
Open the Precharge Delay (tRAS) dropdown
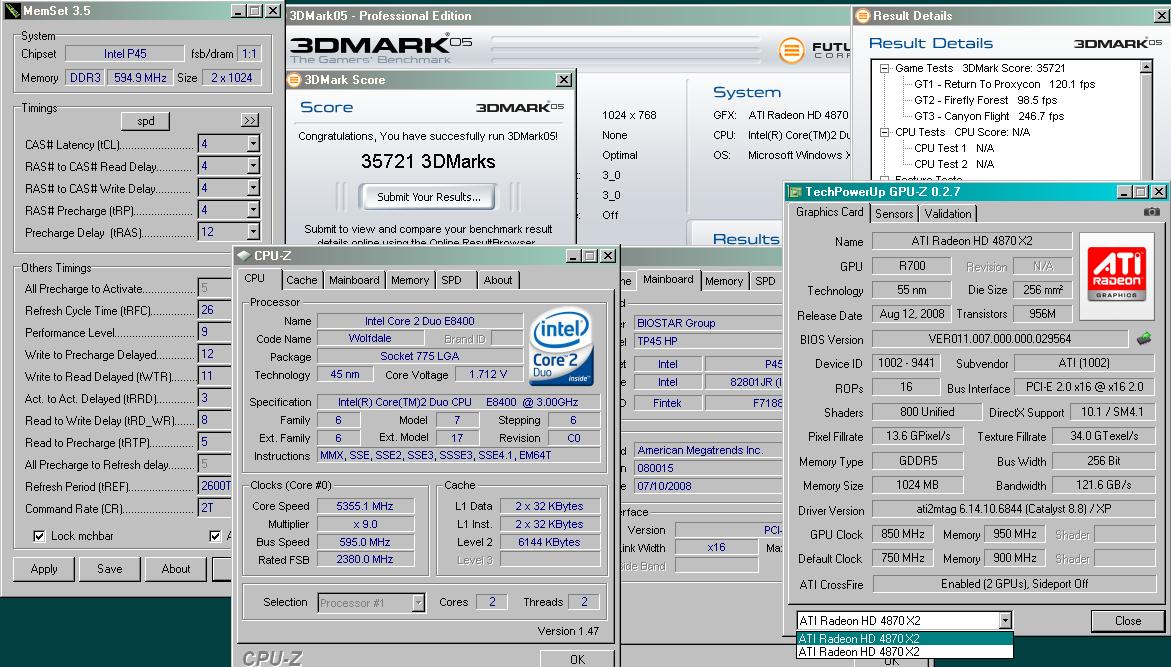tap(253, 232)
